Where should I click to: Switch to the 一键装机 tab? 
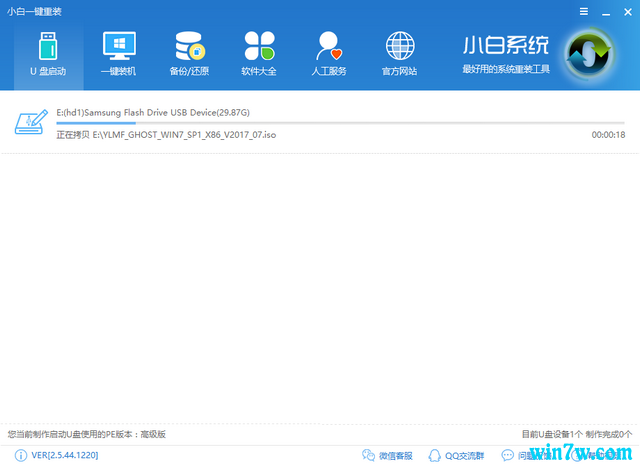coord(119,55)
